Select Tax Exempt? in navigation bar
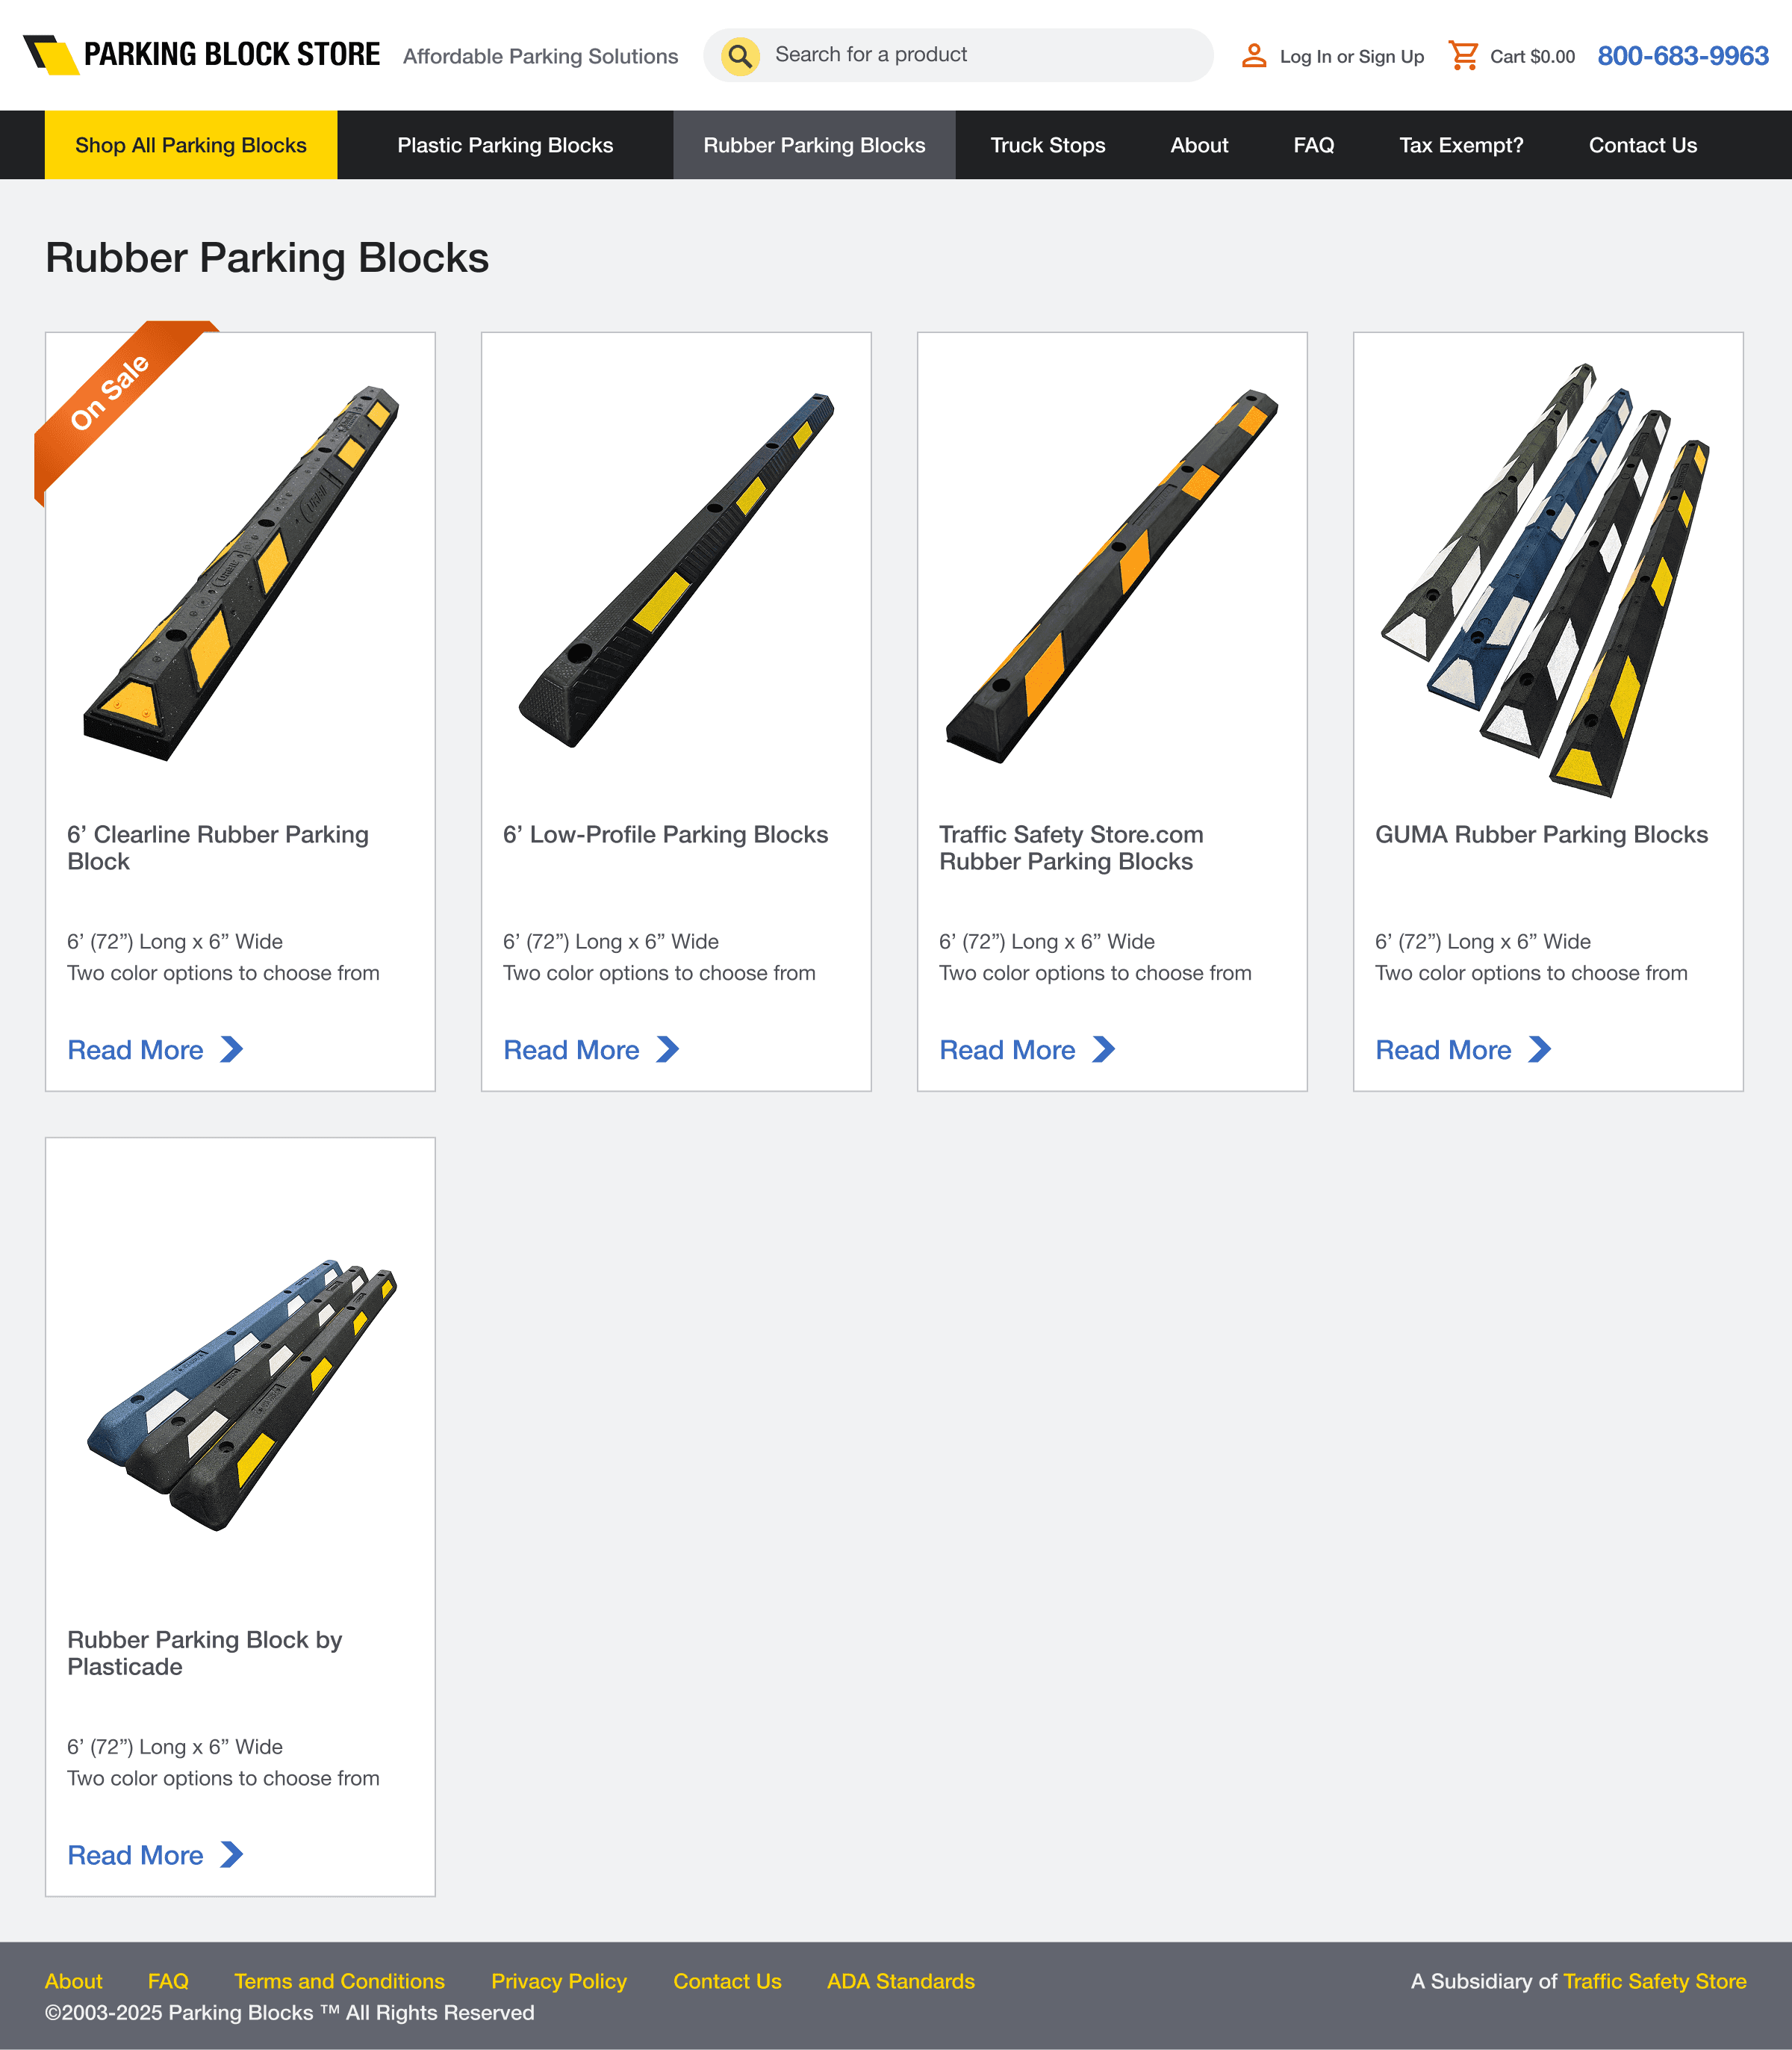This screenshot has height=2050, width=1792. click(x=1461, y=145)
